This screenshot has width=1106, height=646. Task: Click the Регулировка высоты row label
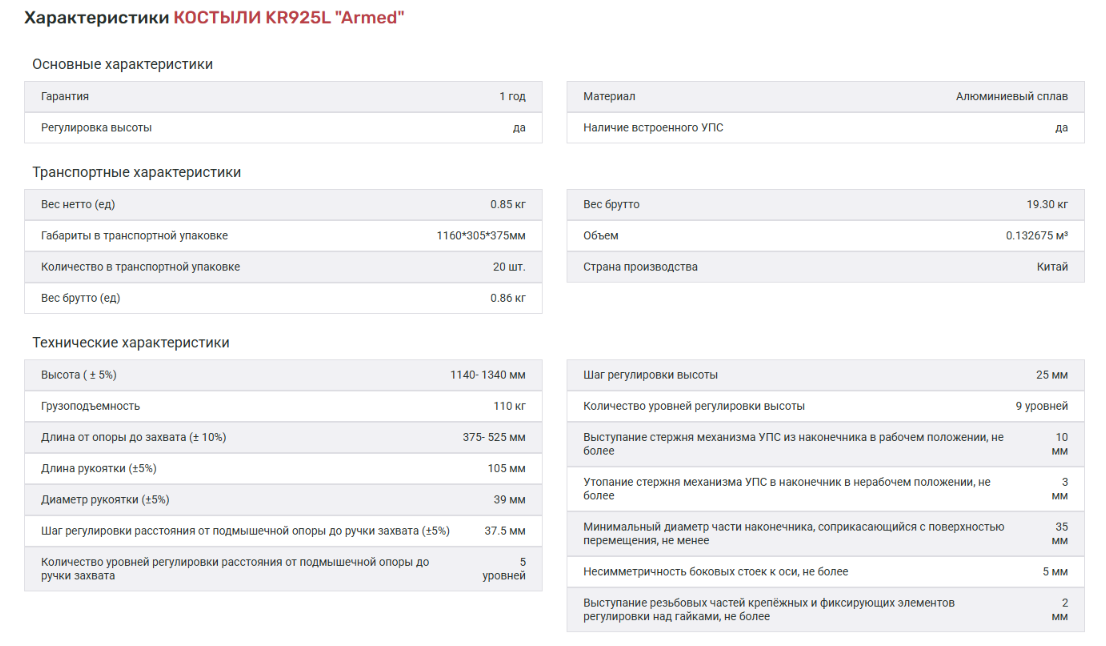point(96,128)
